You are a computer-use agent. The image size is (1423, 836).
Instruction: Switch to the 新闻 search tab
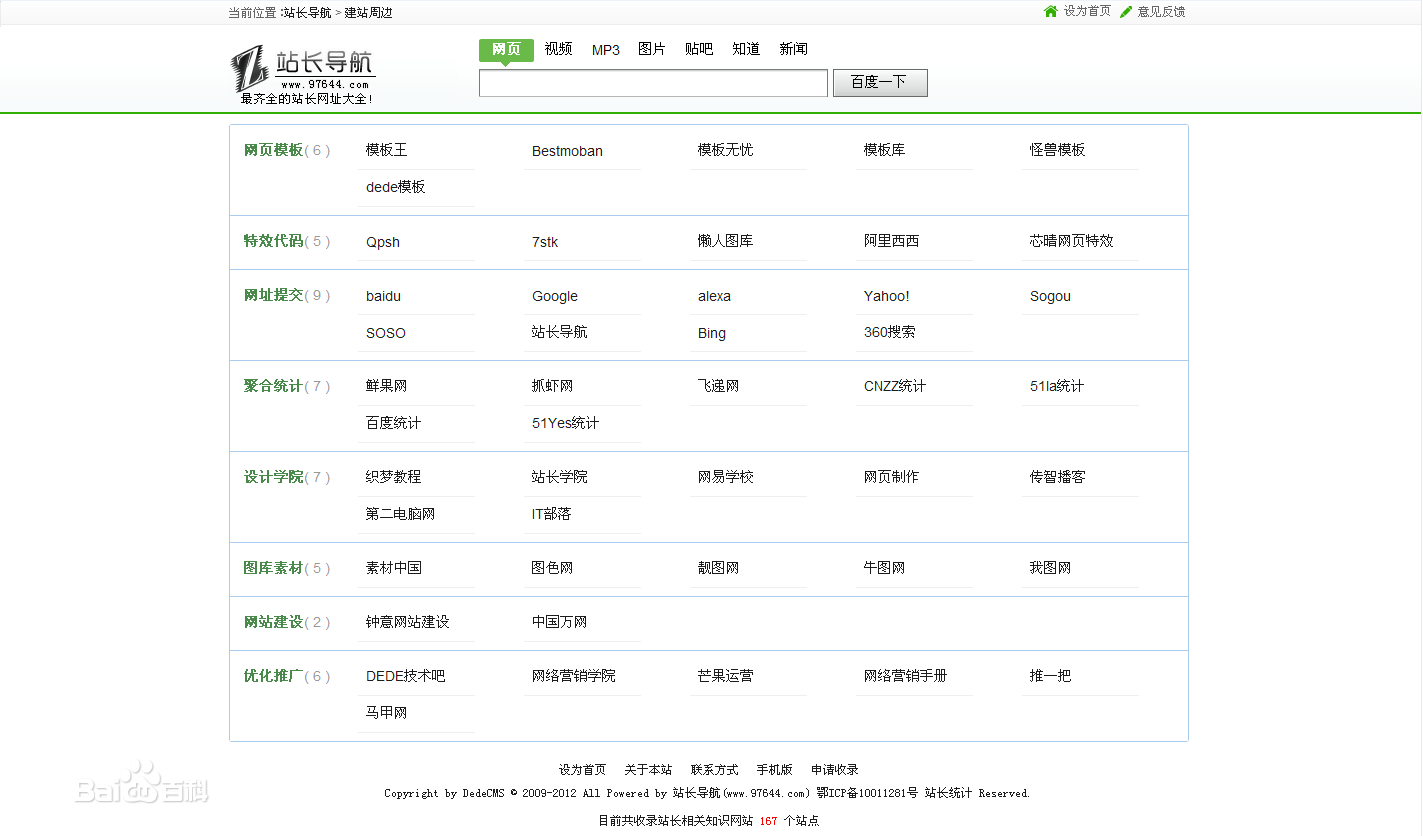tap(793, 48)
